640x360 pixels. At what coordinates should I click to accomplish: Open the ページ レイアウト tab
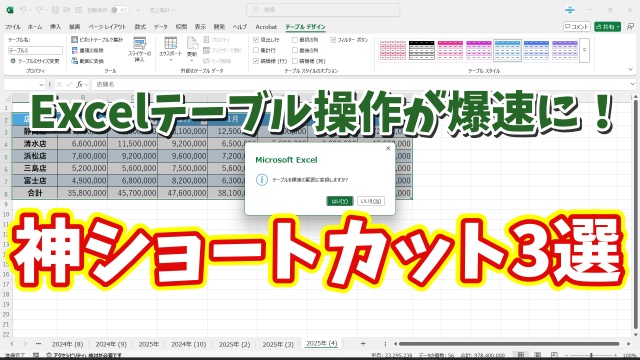click(x=107, y=27)
